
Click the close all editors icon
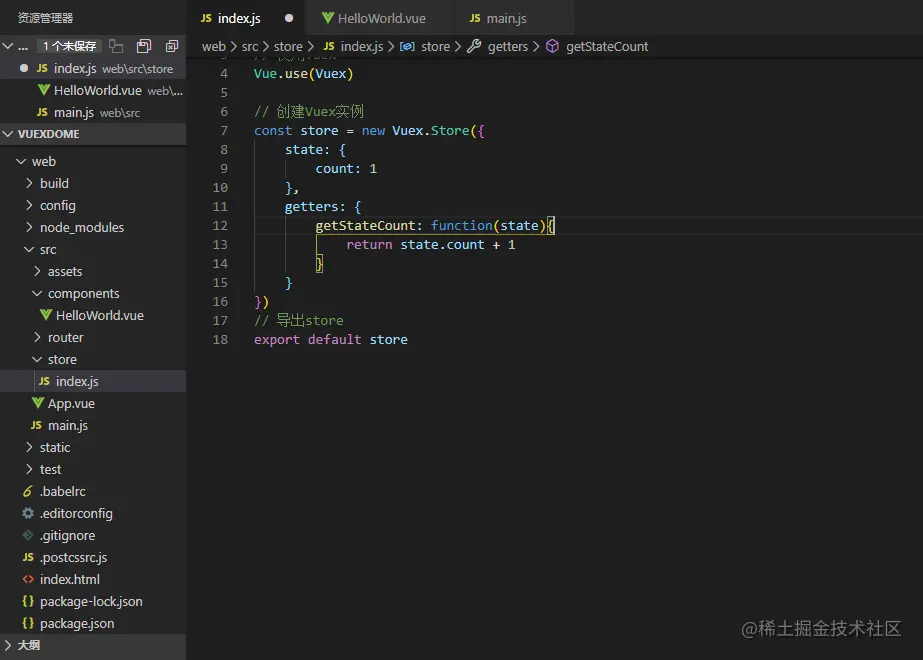point(172,46)
